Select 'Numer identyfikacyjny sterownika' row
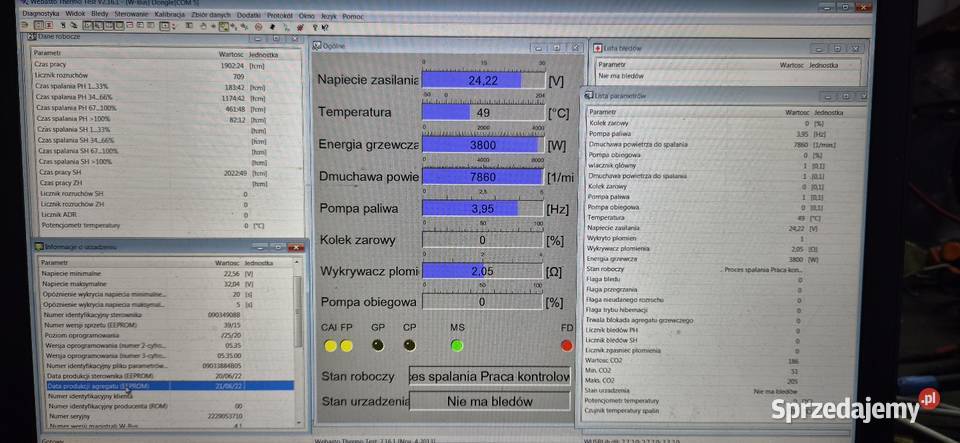960x443 pixels. pos(167,315)
